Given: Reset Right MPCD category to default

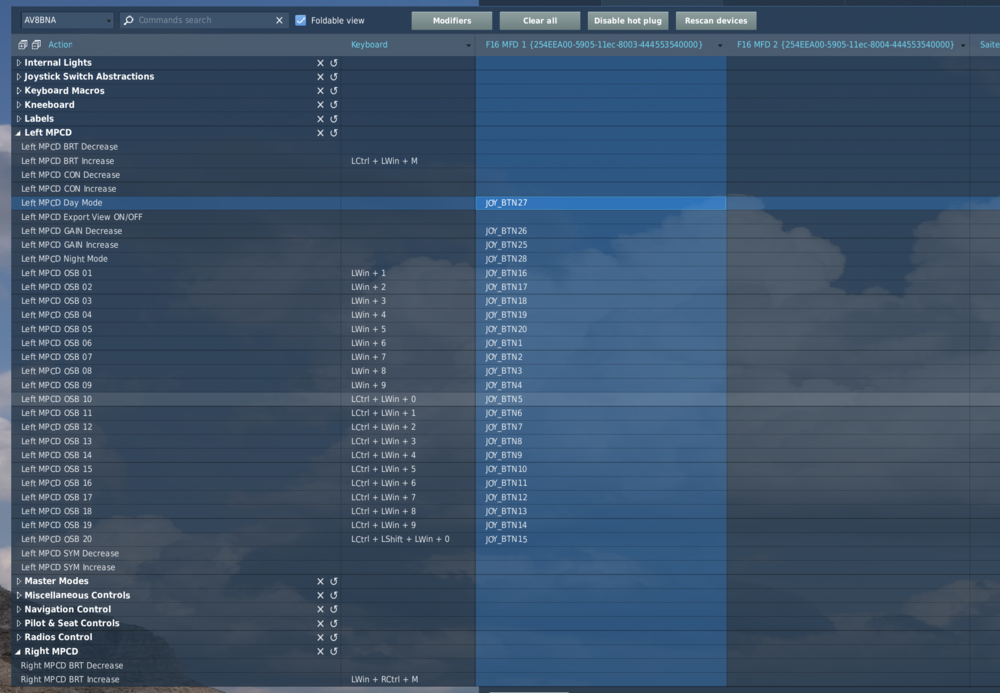Looking at the screenshot, I should [334, 652].
